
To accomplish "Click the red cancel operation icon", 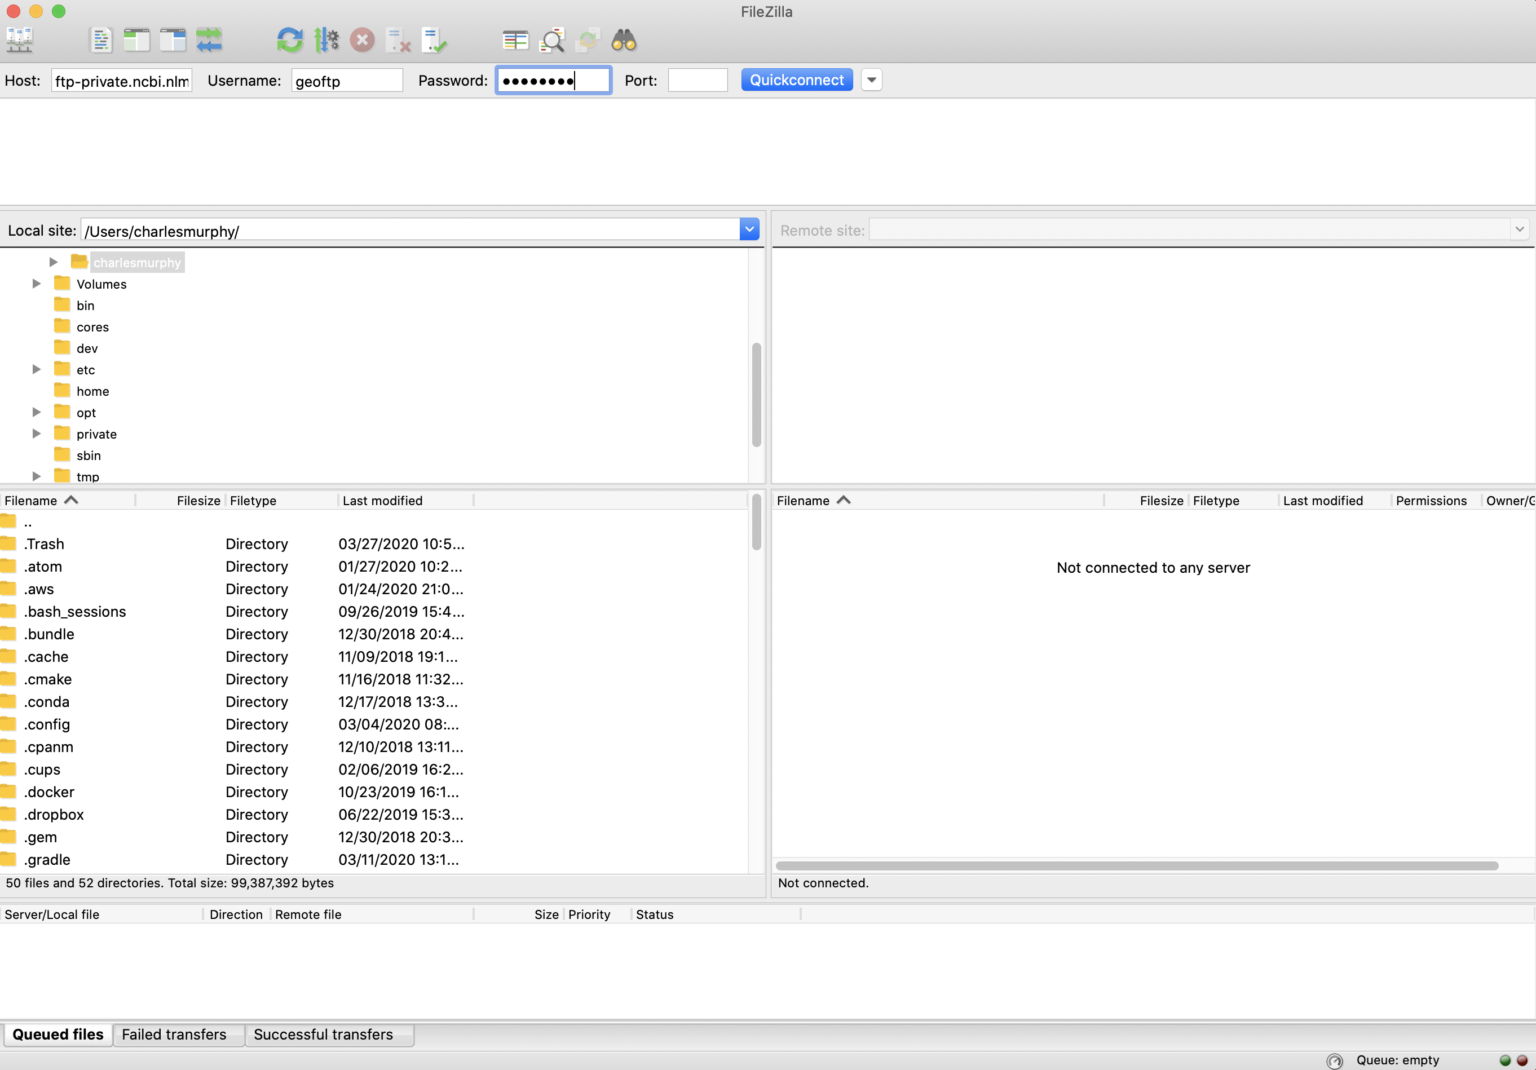I will [362, 40].
